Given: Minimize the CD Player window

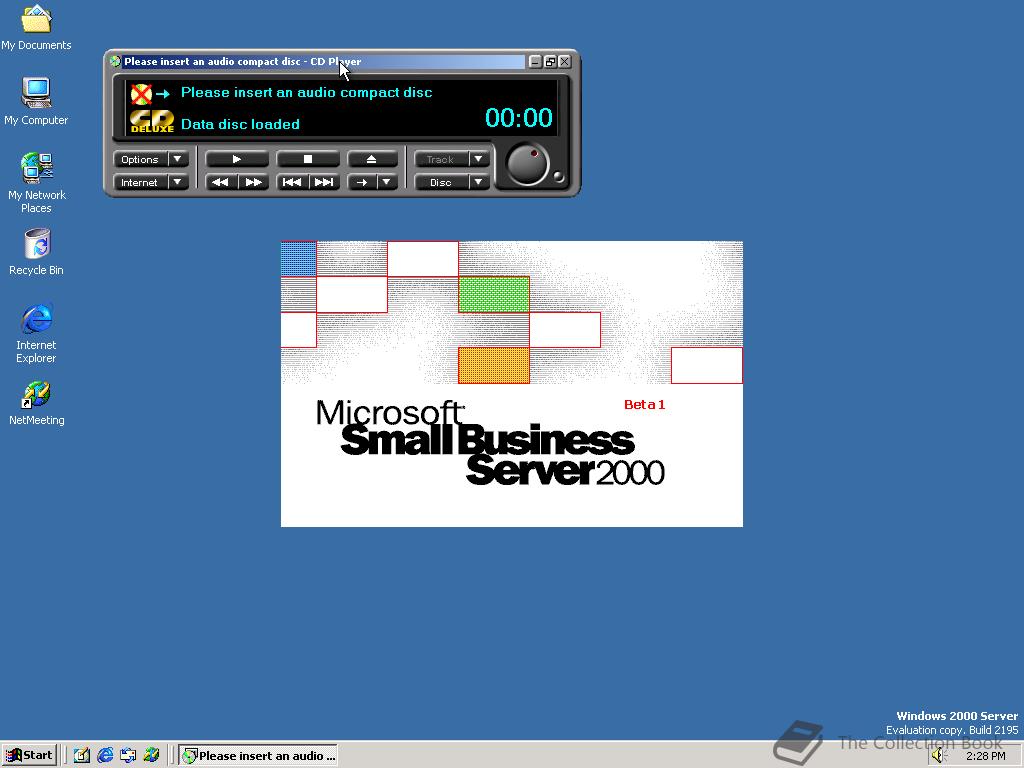Looking at the screenshot, I should 536,61.
